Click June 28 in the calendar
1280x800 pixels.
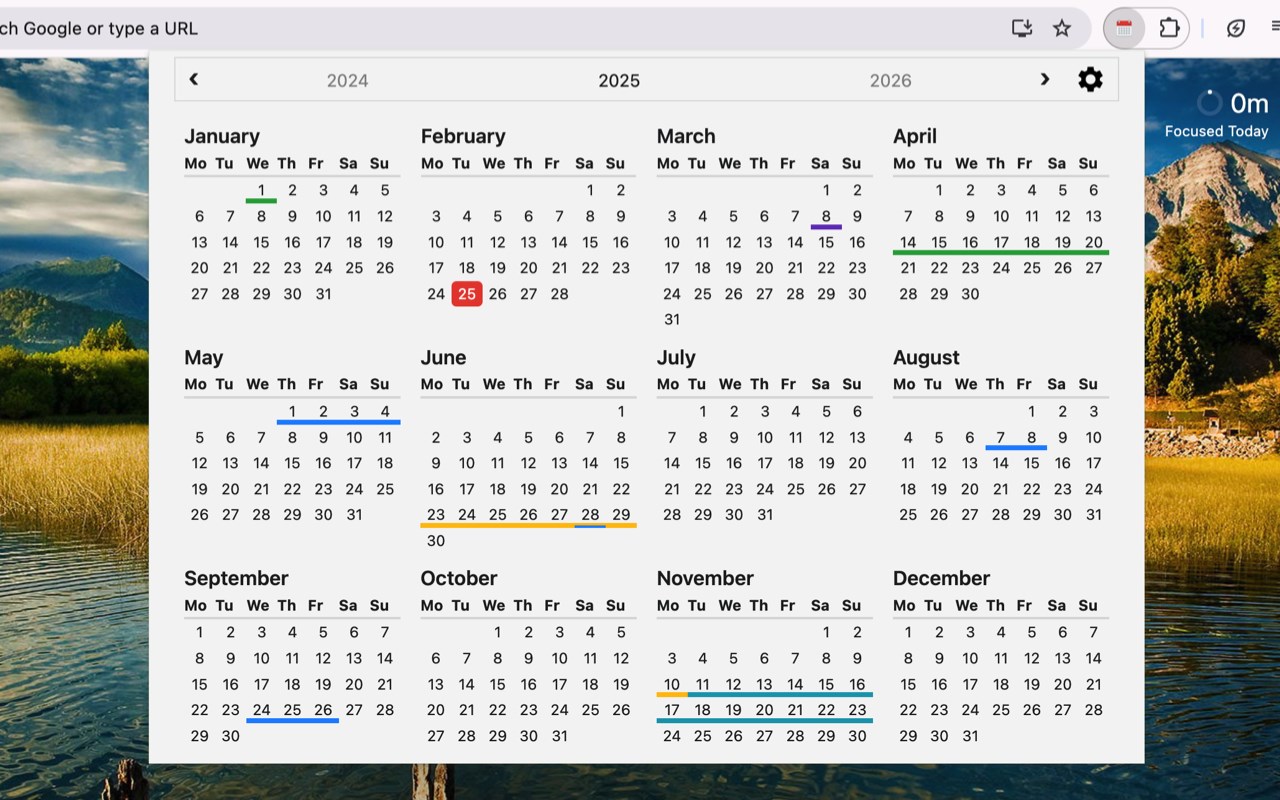pos(590,515)
